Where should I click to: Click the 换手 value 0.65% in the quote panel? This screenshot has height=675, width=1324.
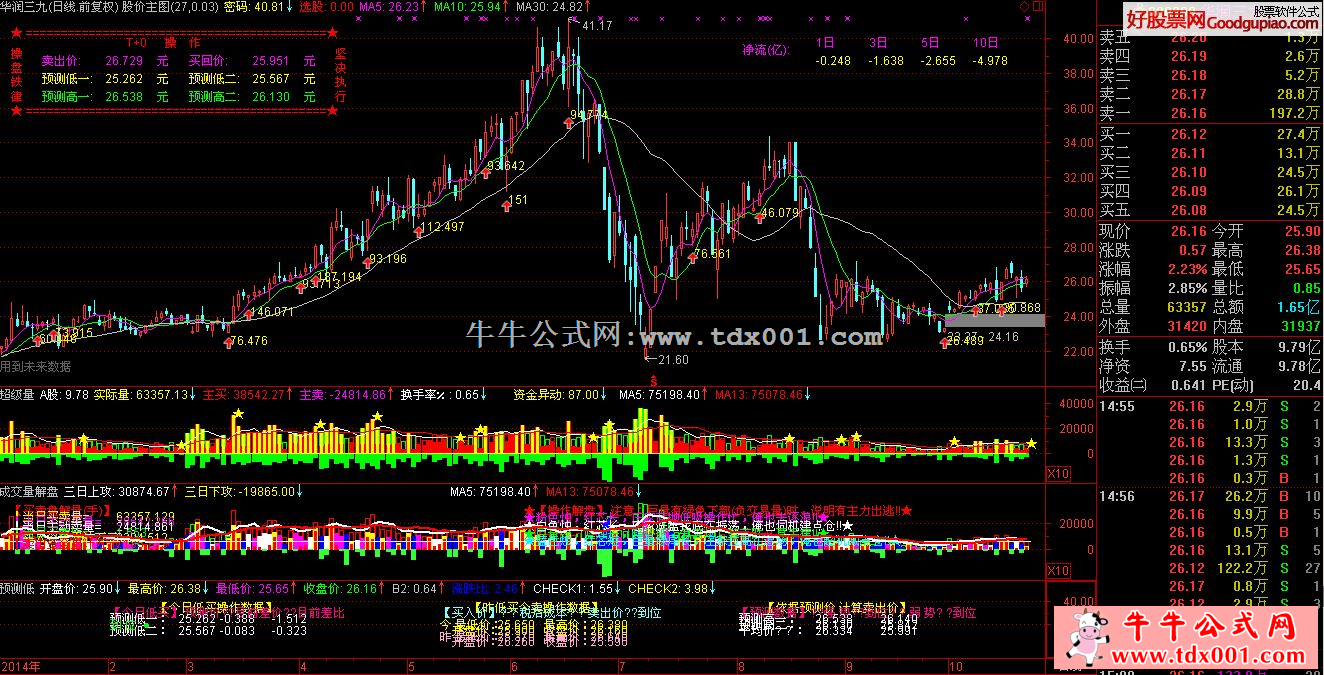[1186, 347]
